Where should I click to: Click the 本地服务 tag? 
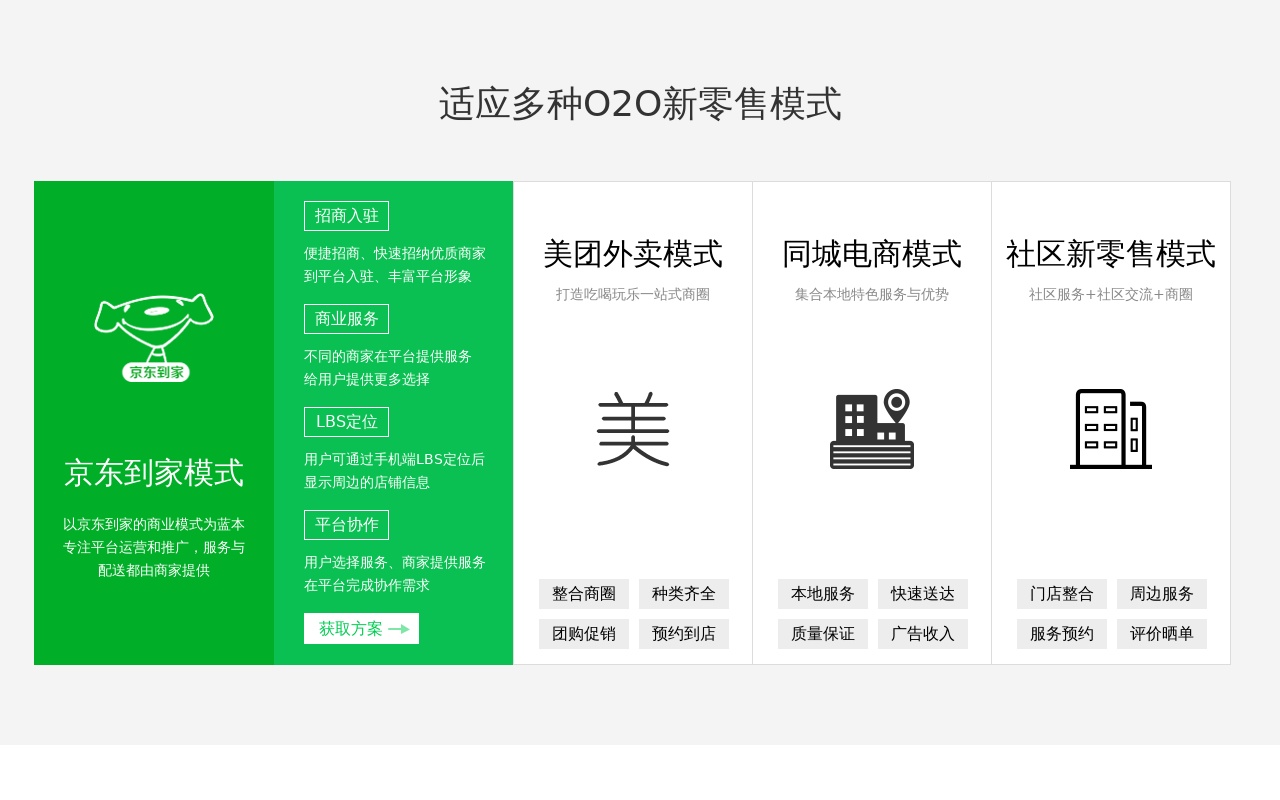pyautogui.click(x=823, y=594)
